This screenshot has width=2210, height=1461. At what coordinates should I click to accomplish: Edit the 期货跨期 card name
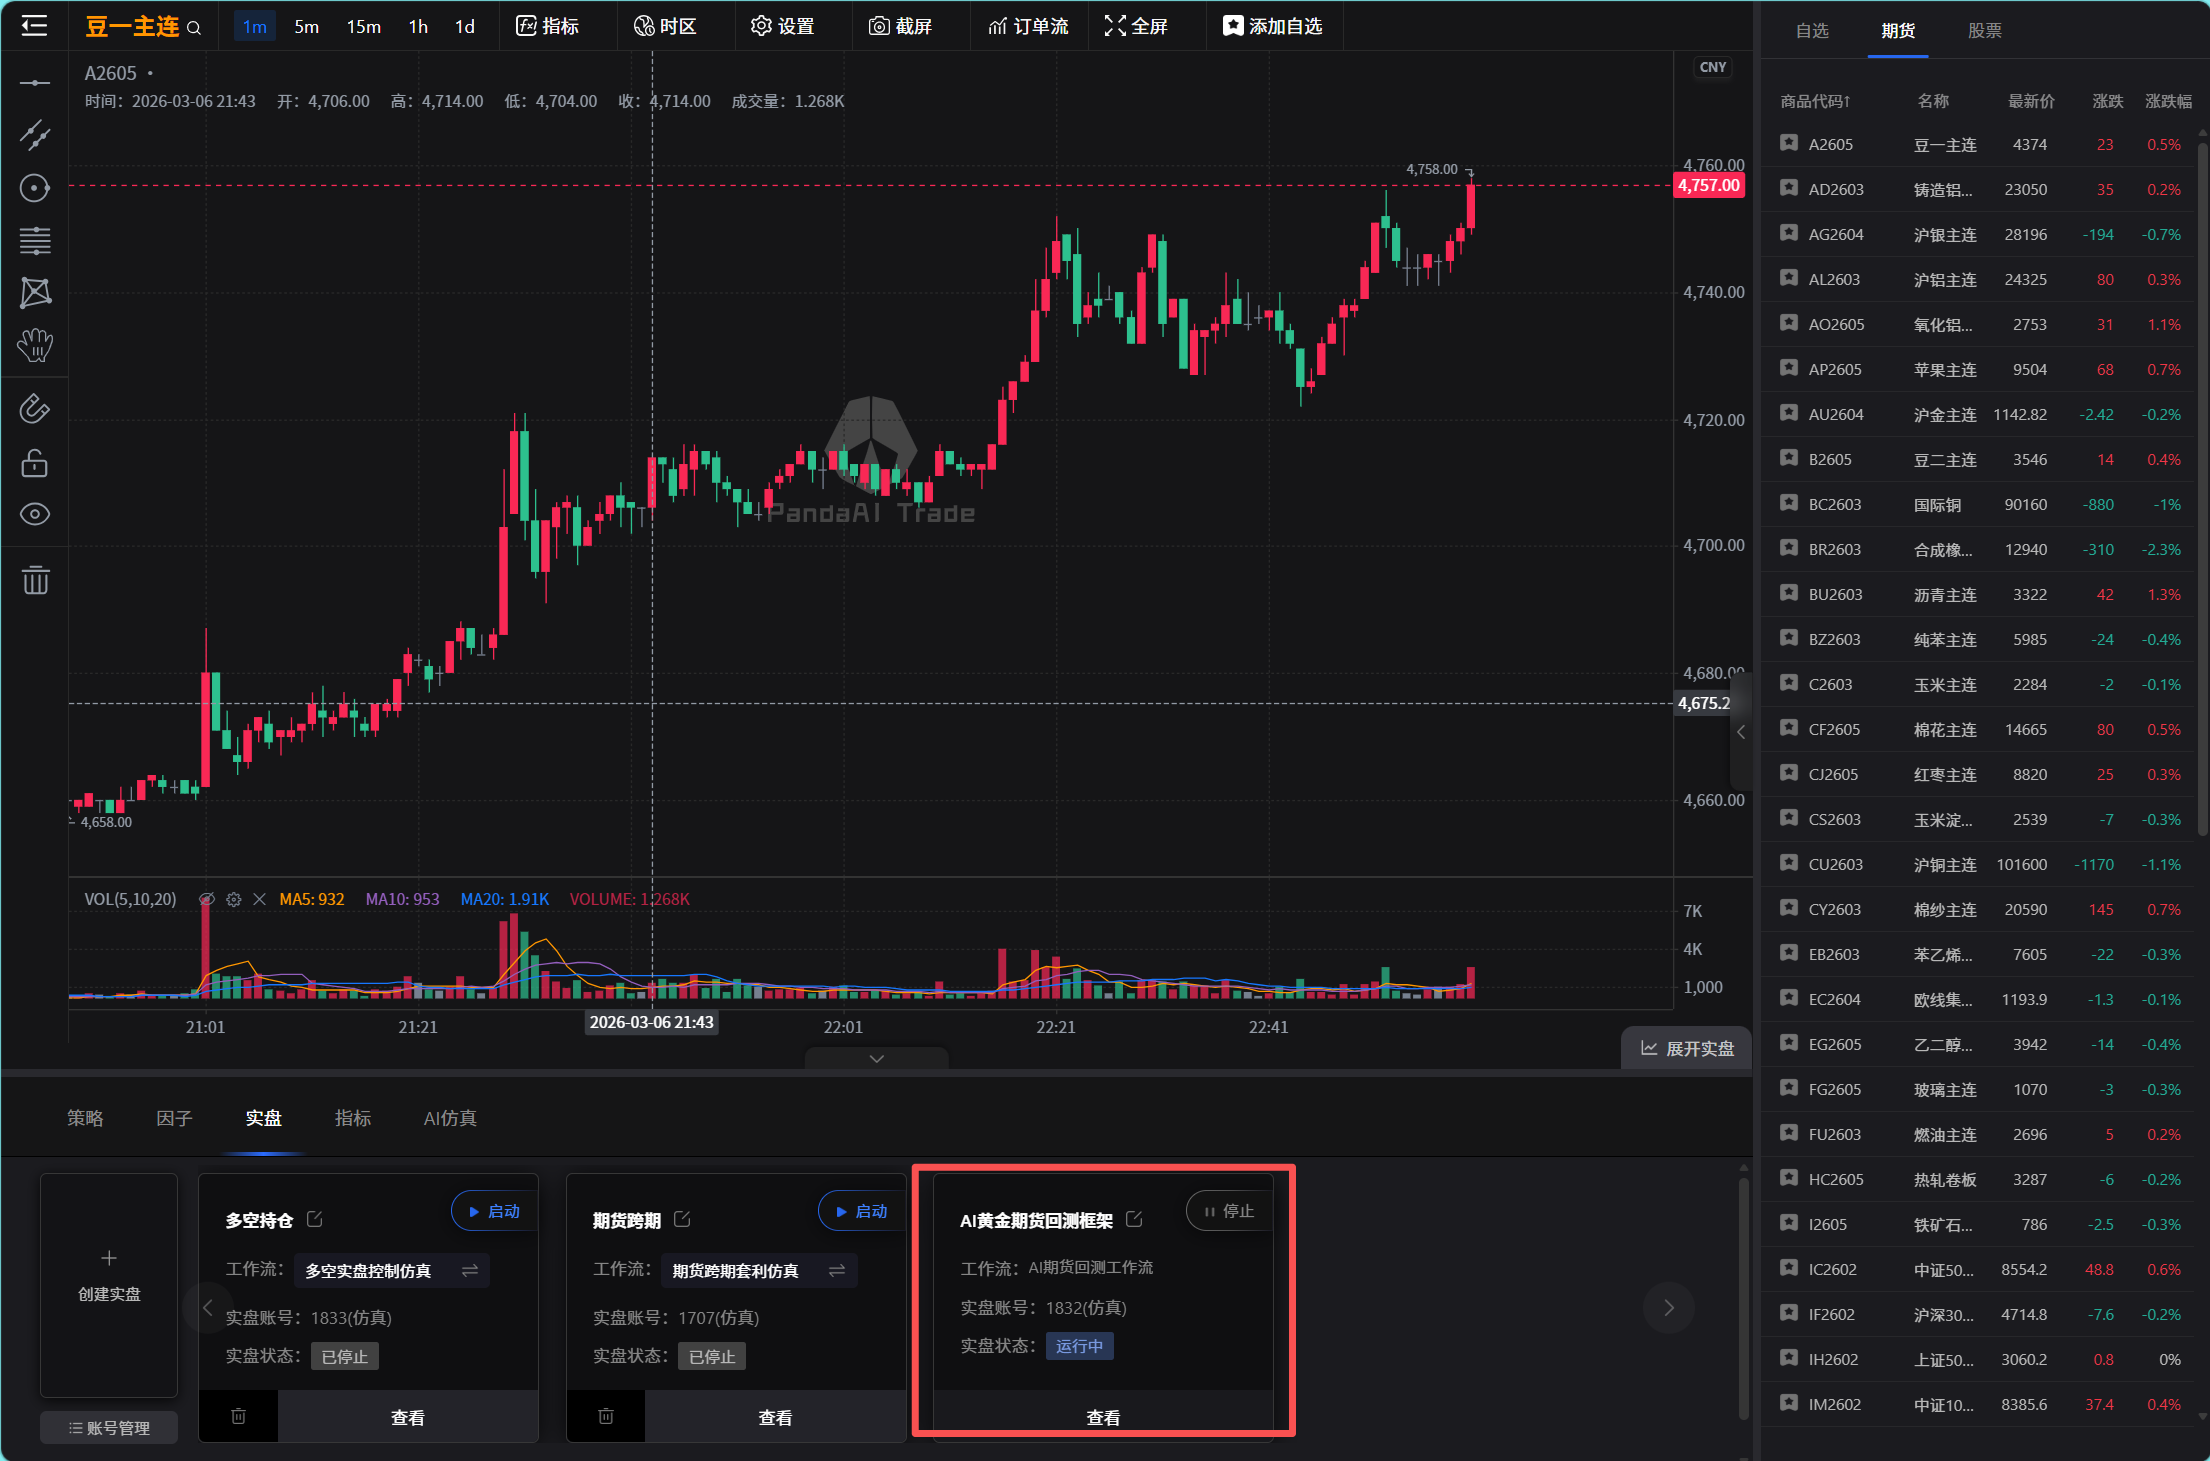pyautogui.click(x=683, y=1219)
